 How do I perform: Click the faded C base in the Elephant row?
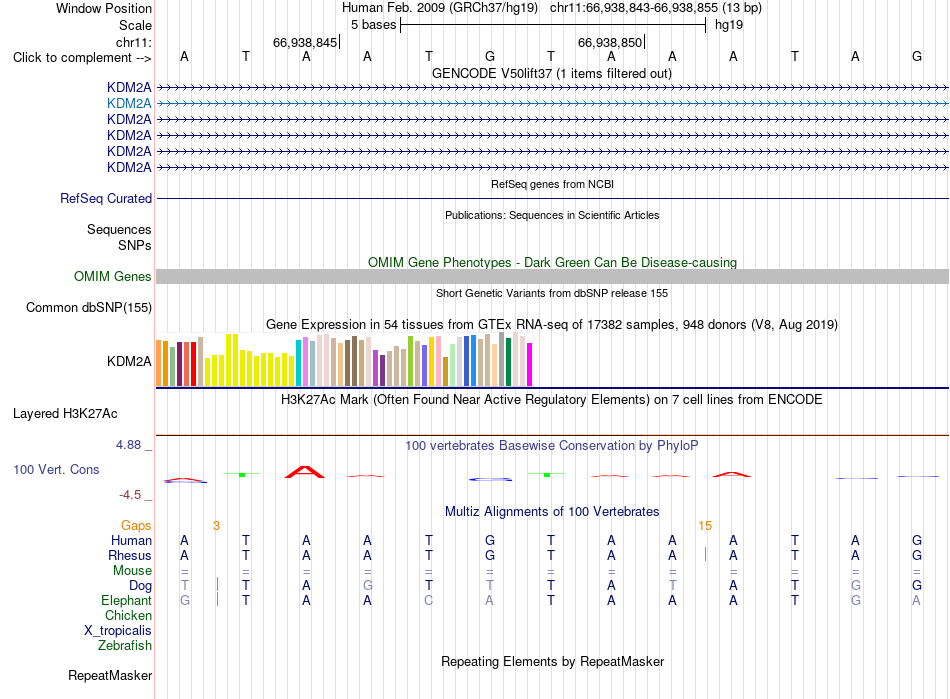pyautogui.click(x=428, y=601)
